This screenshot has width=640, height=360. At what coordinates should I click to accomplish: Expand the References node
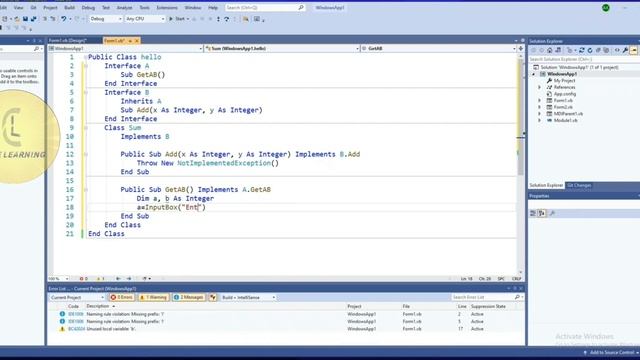540,87
